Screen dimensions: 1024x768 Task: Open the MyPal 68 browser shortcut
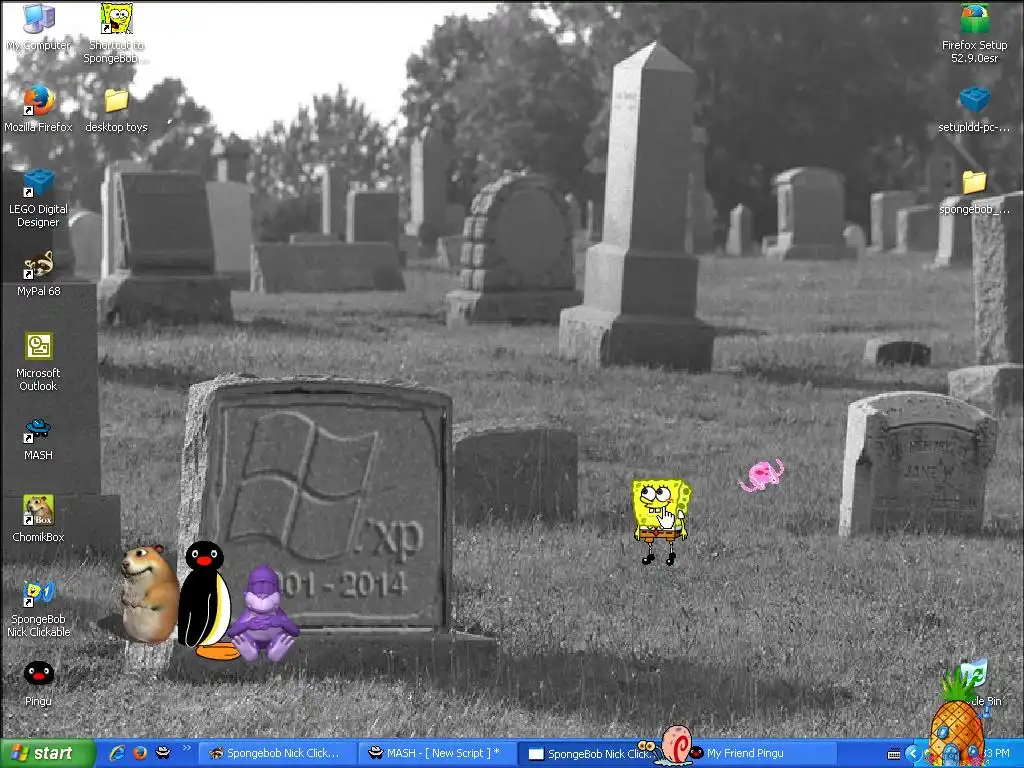point(39,273)
